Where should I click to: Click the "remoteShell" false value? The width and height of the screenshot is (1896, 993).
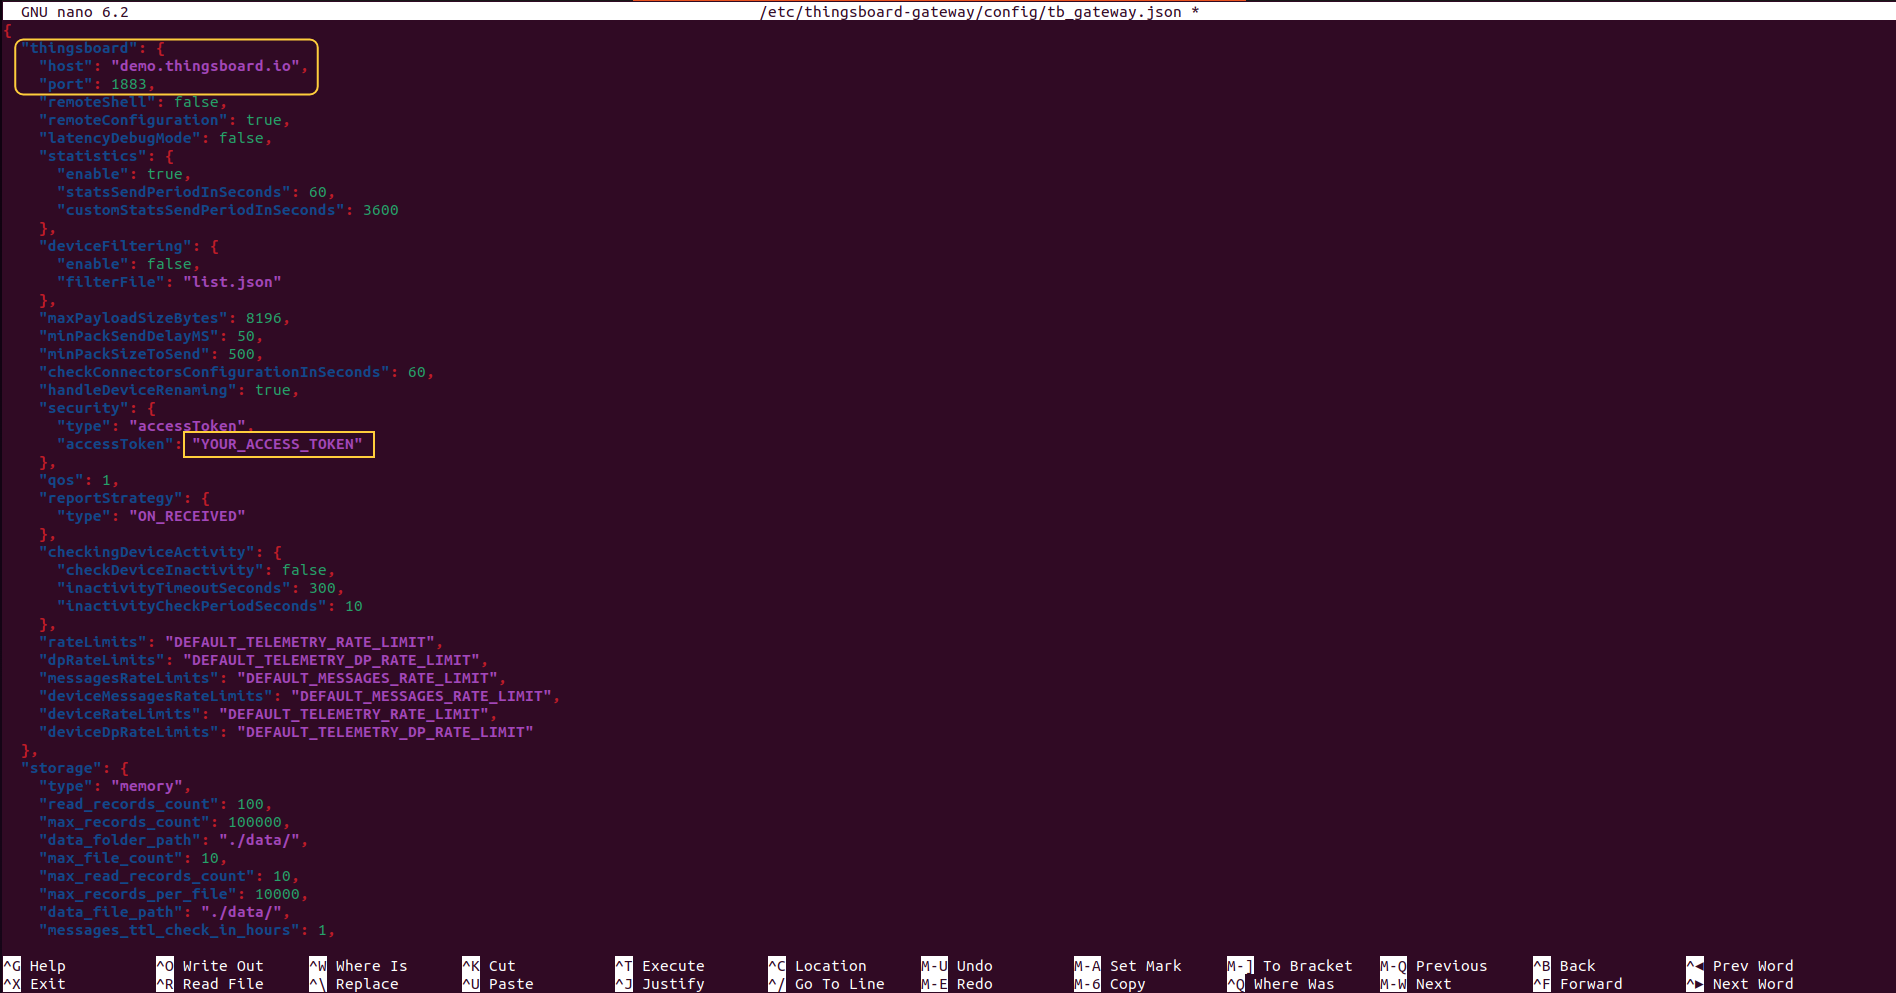196,102
